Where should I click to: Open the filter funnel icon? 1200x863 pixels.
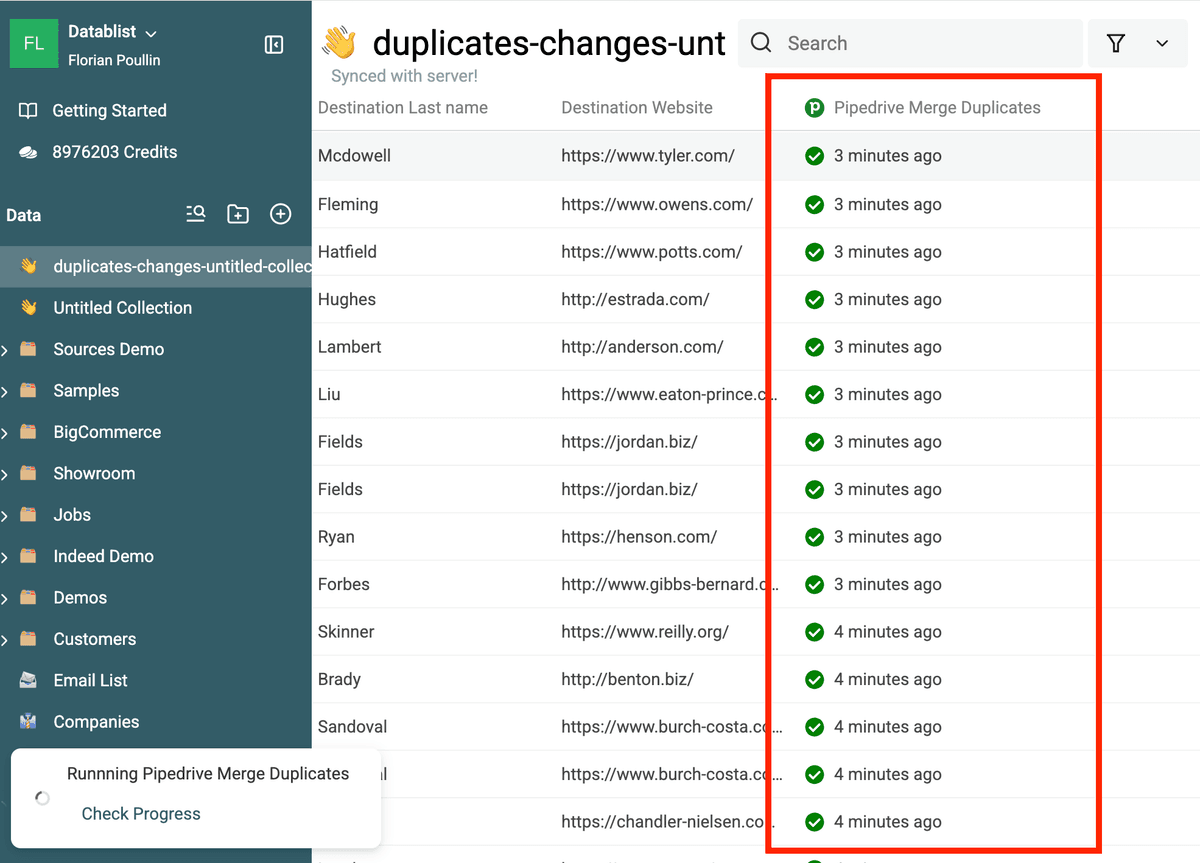pyautogui.click(x=1116, y=43)
